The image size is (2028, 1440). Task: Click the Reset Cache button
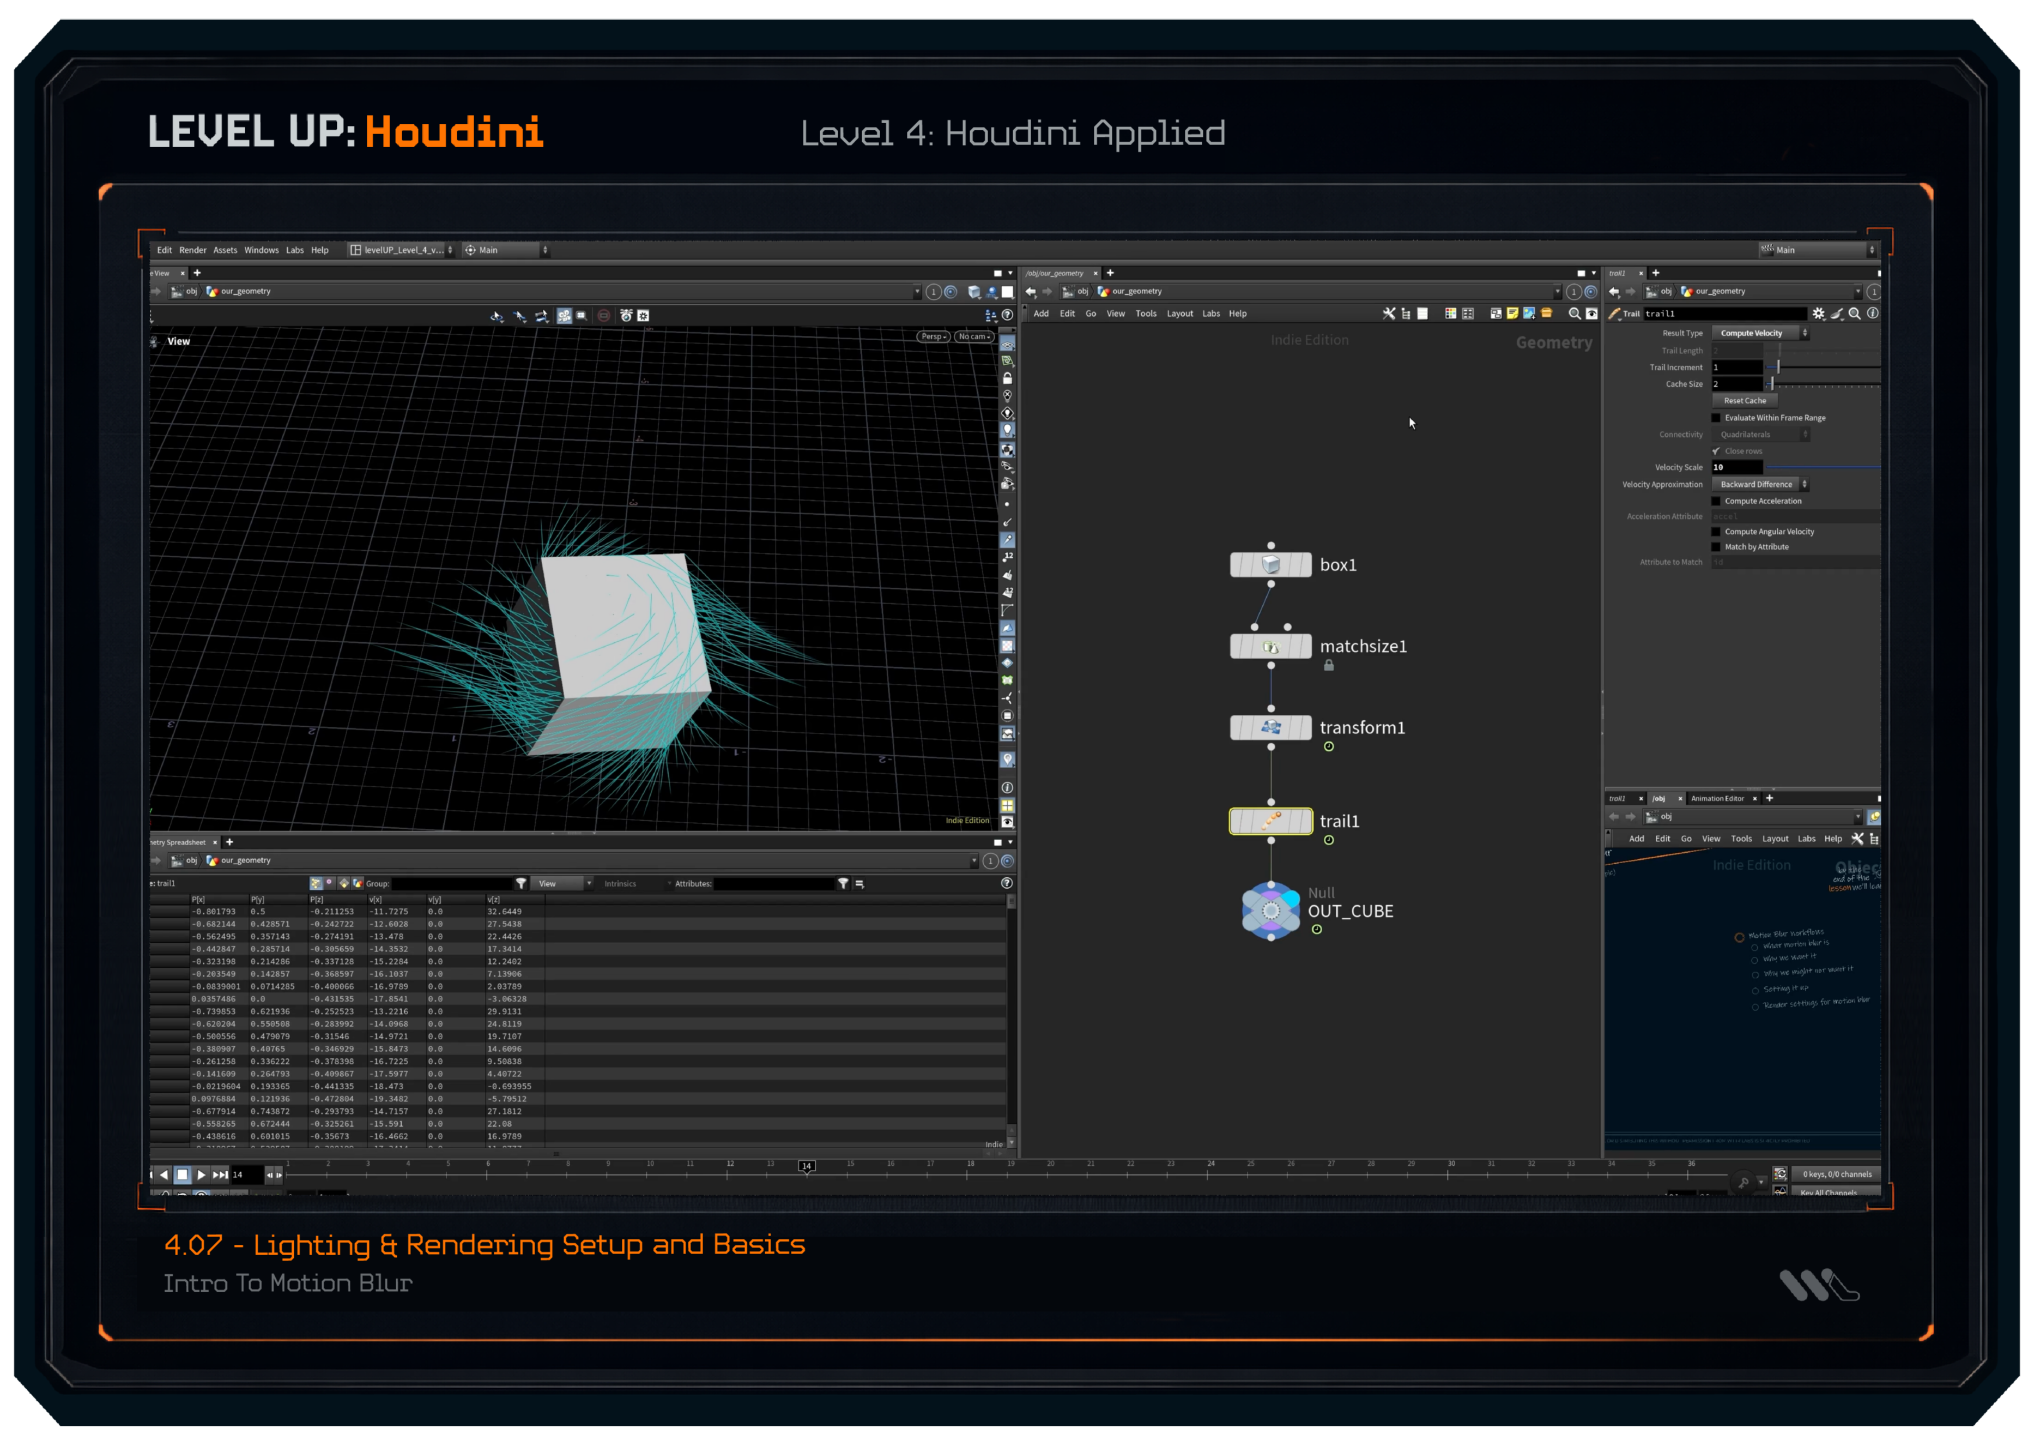point(1744,400)
